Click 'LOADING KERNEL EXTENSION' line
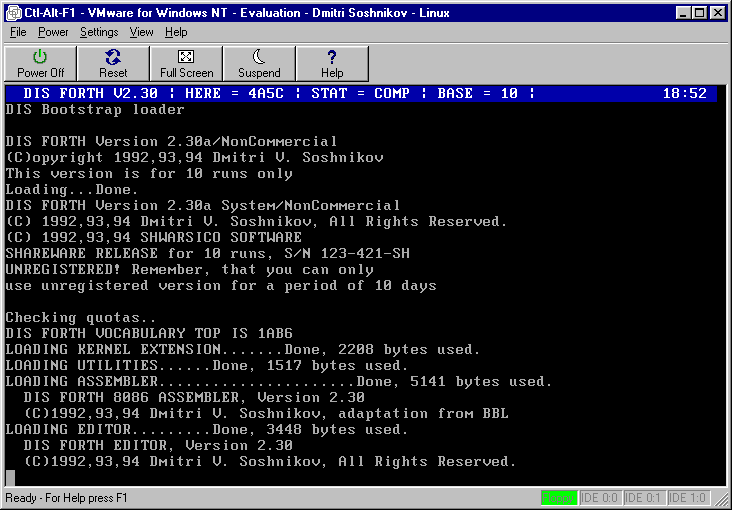The height and width of the screenshot is (510, 732). 243,349
